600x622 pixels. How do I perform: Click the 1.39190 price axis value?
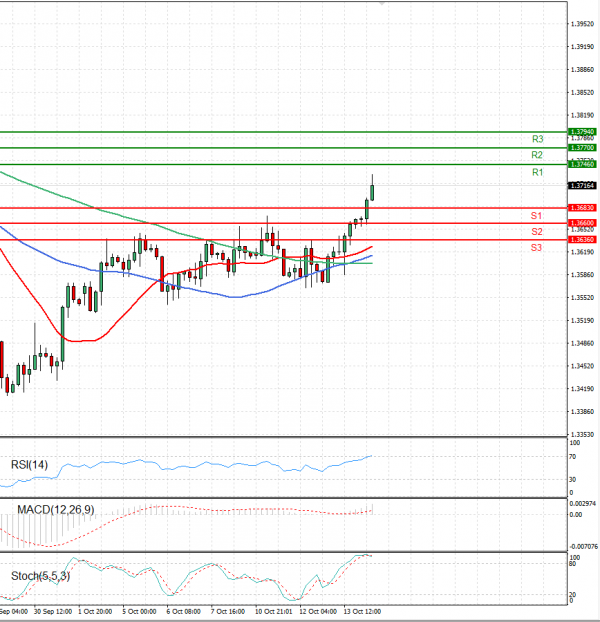(582, 47)
